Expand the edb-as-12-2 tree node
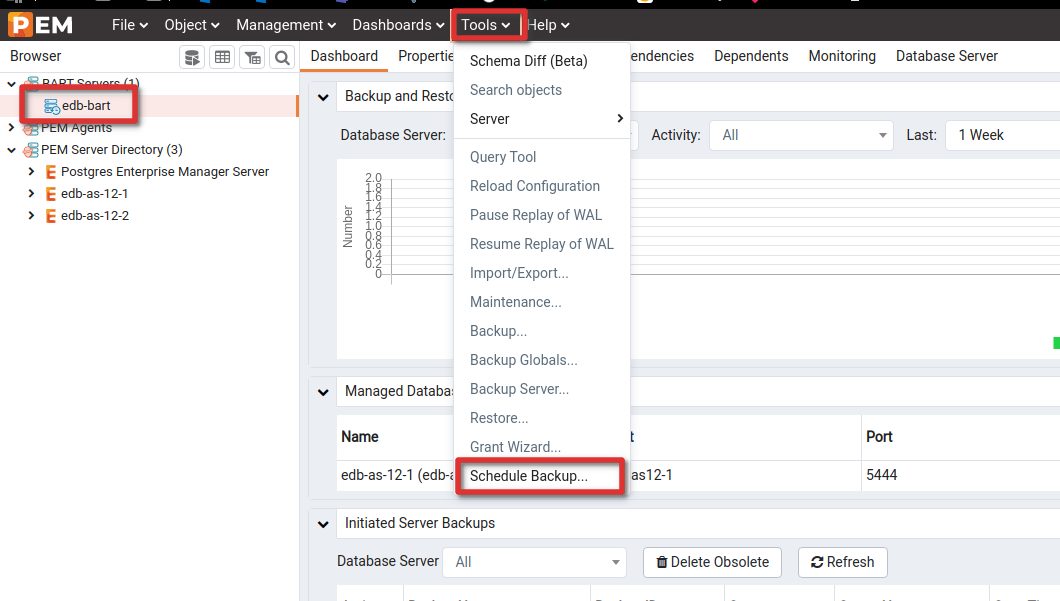 tap(31, 216)
